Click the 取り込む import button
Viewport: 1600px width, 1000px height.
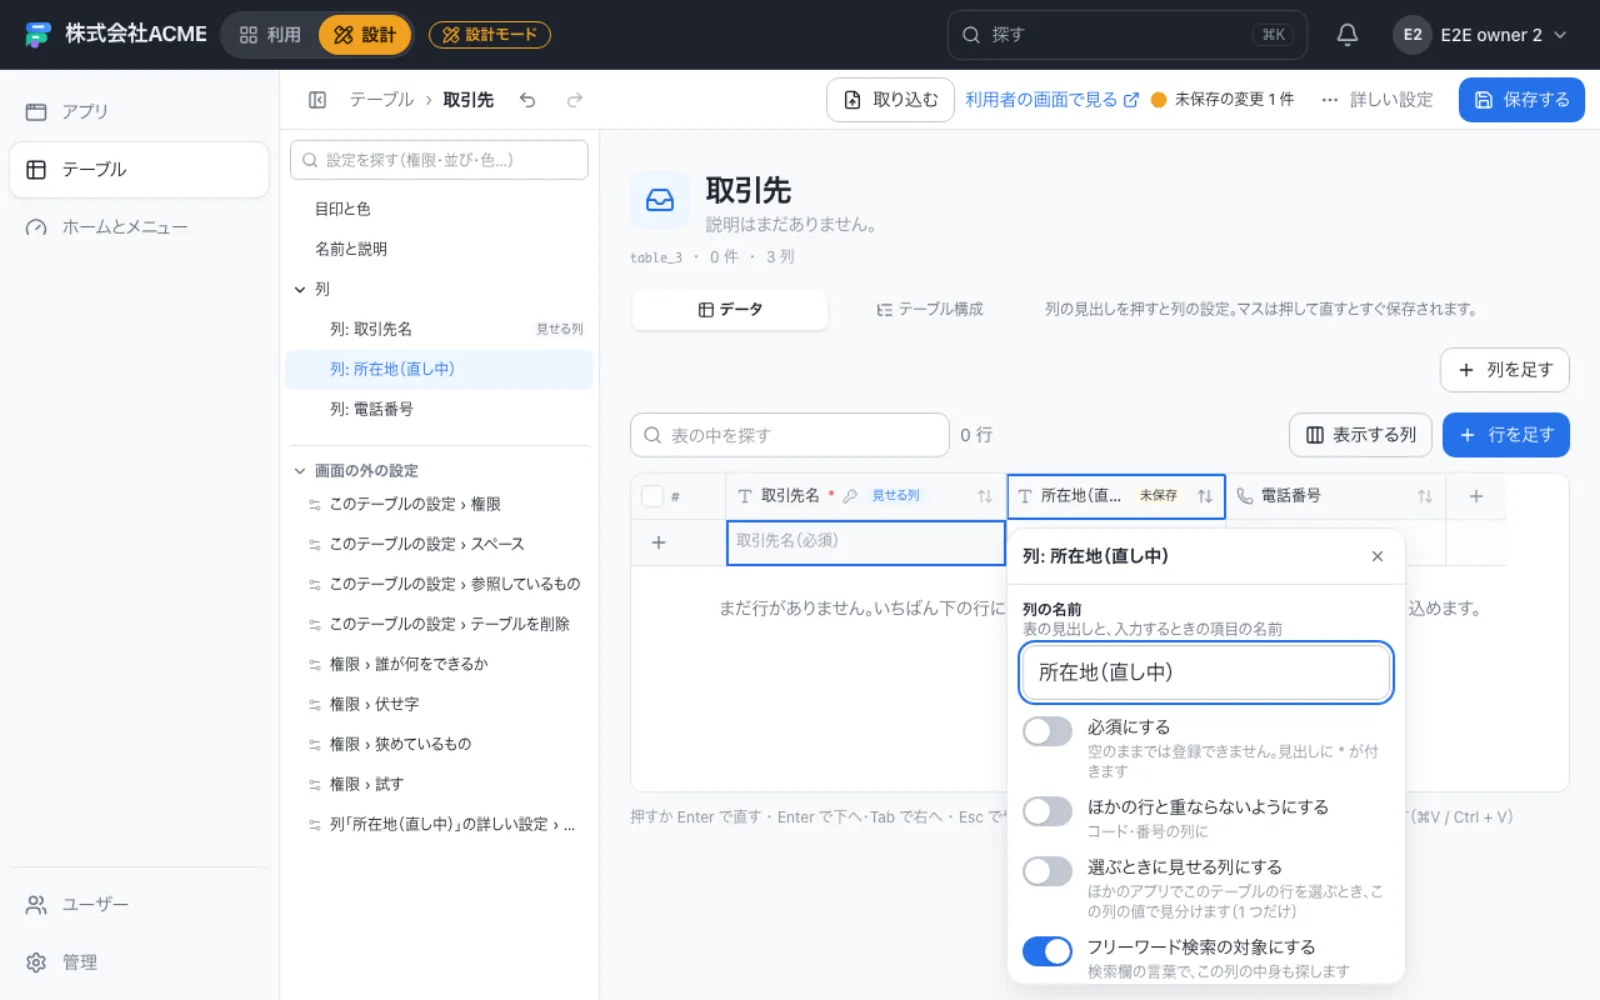[890, 100]
